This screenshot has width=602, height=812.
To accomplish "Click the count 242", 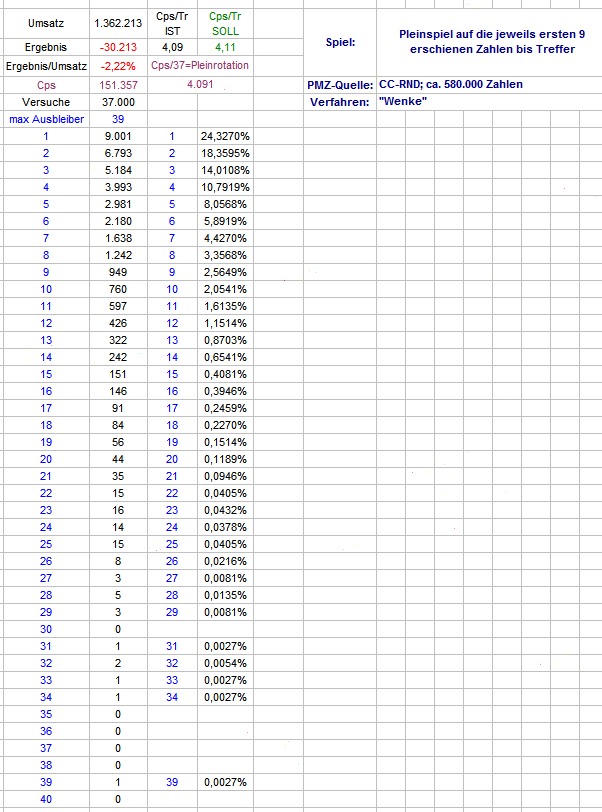I will (118, 357).
